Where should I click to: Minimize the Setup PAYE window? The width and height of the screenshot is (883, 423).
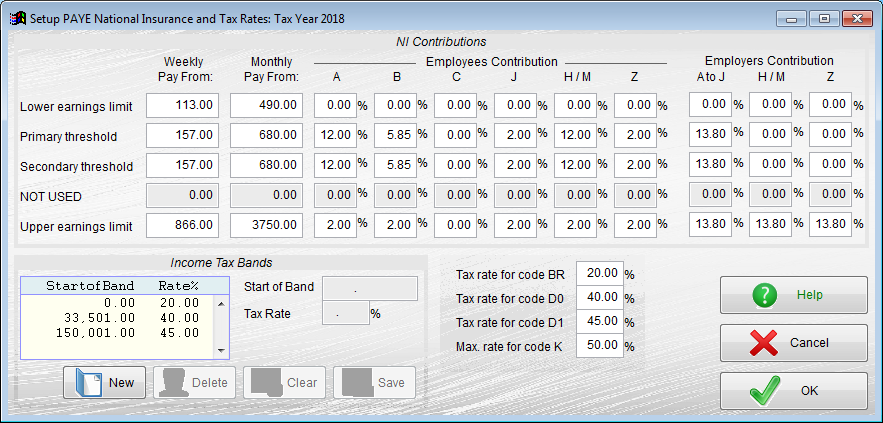pos(792,19)
